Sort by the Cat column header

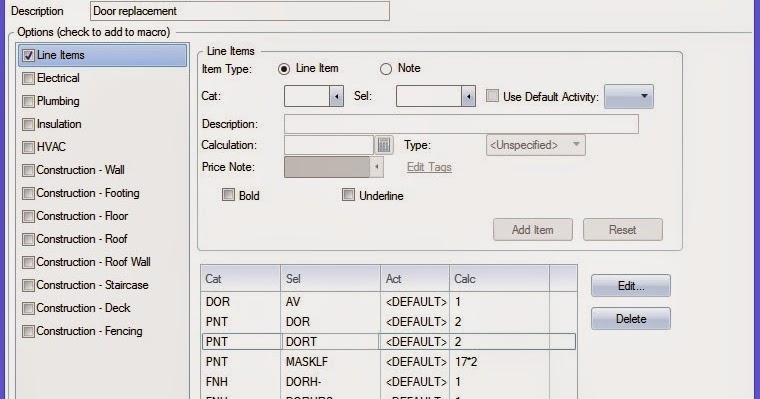[240, 279]
